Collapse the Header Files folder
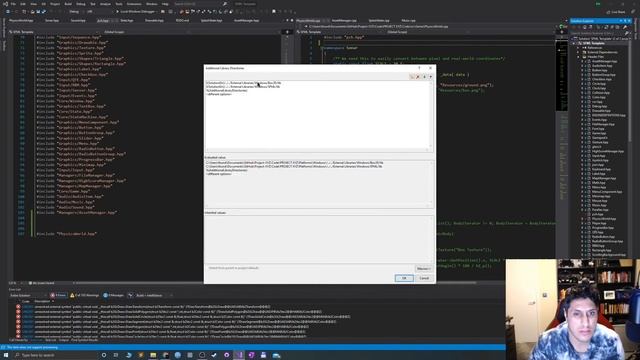Image resolution: width=640 pixels, height=360 pixels. 578,57
